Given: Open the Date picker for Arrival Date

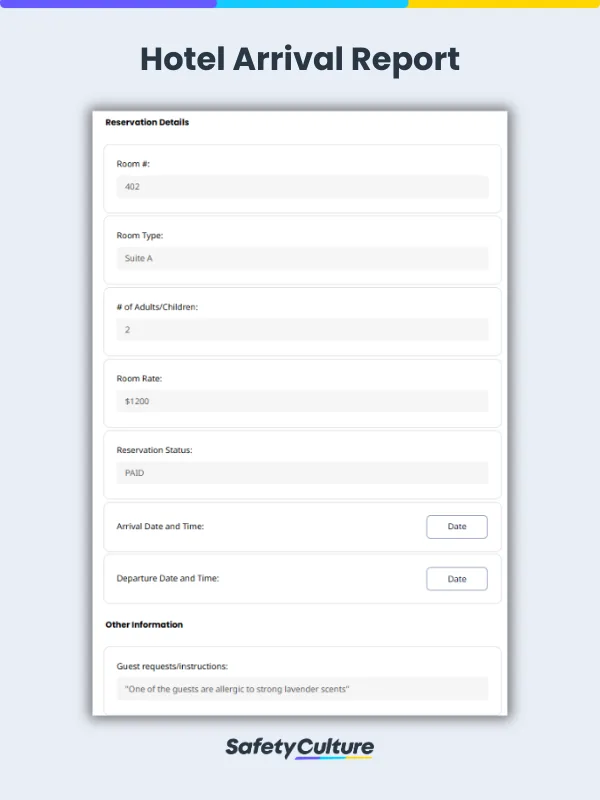Looking at the screenshot, I should pos(456,527).
